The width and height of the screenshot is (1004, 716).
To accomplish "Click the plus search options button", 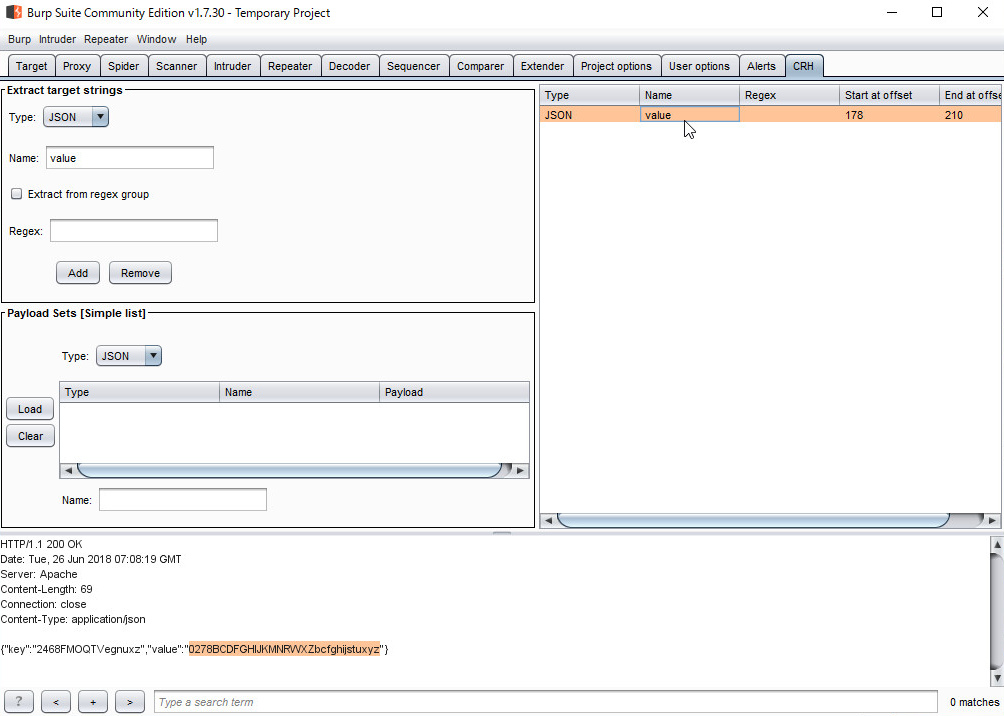I will click(x=93, y=702).
